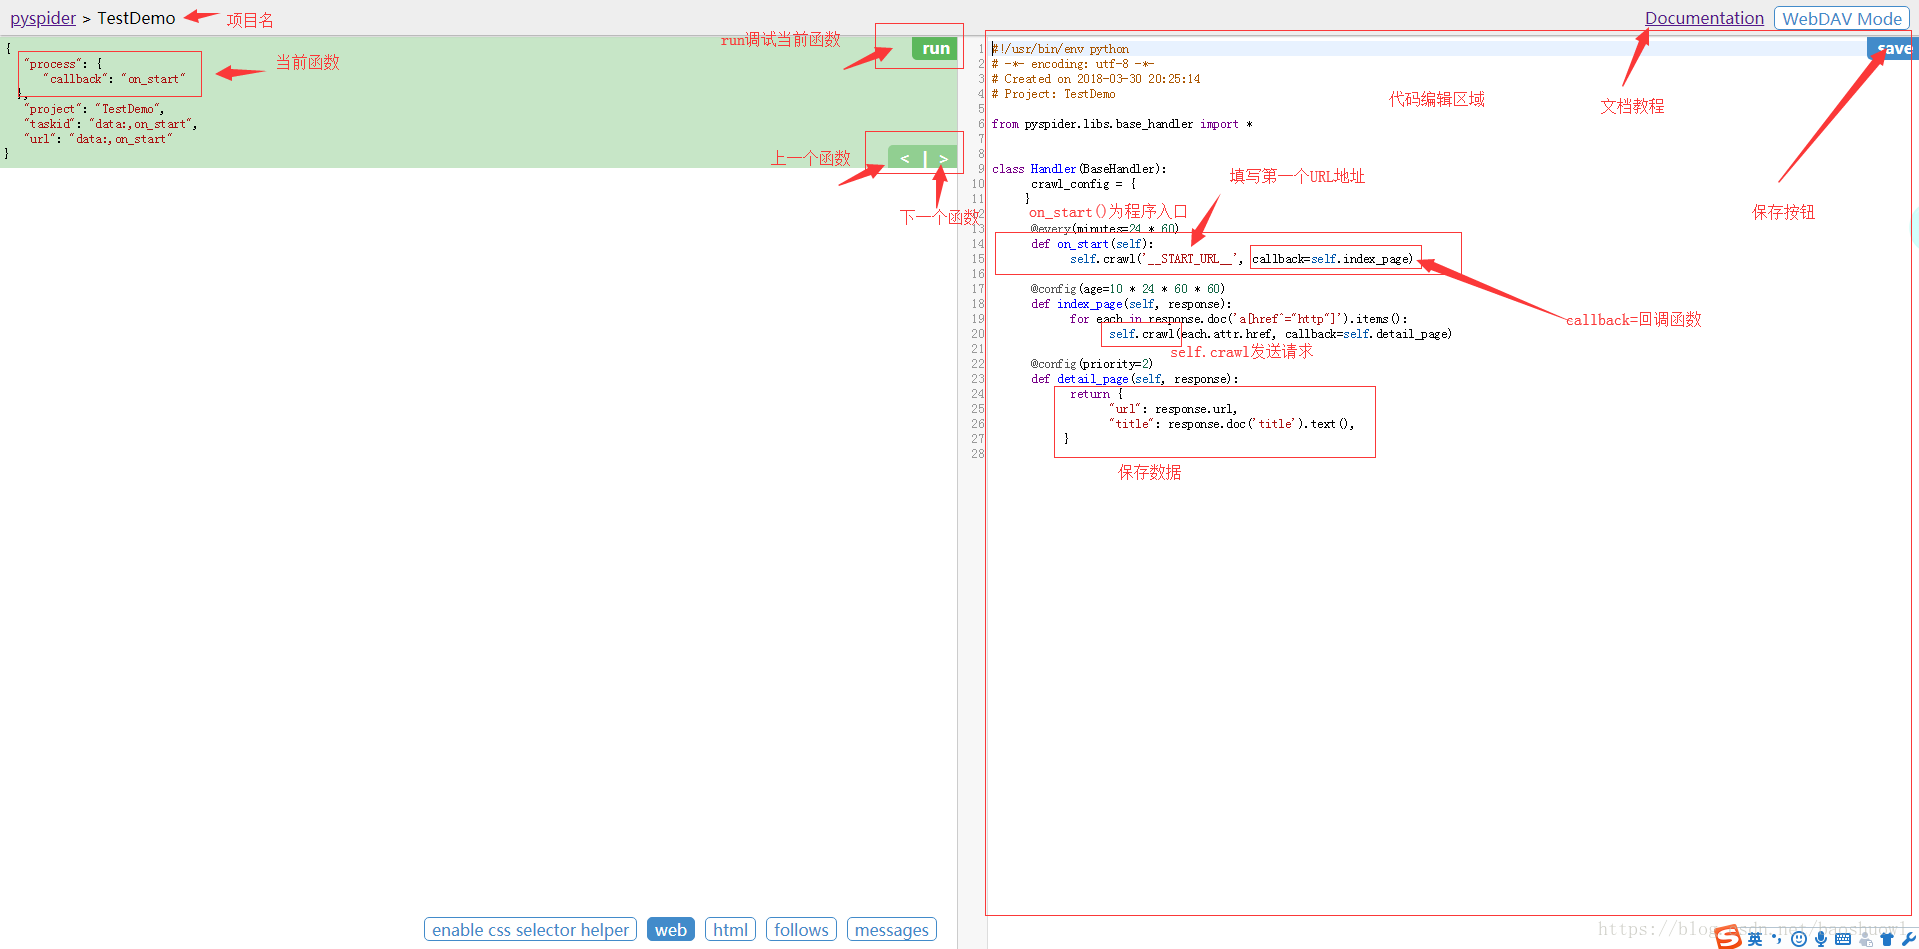Switch to WebDAV Mode
This screenshot has width=1919, height=949.
tap(1841, 18)
